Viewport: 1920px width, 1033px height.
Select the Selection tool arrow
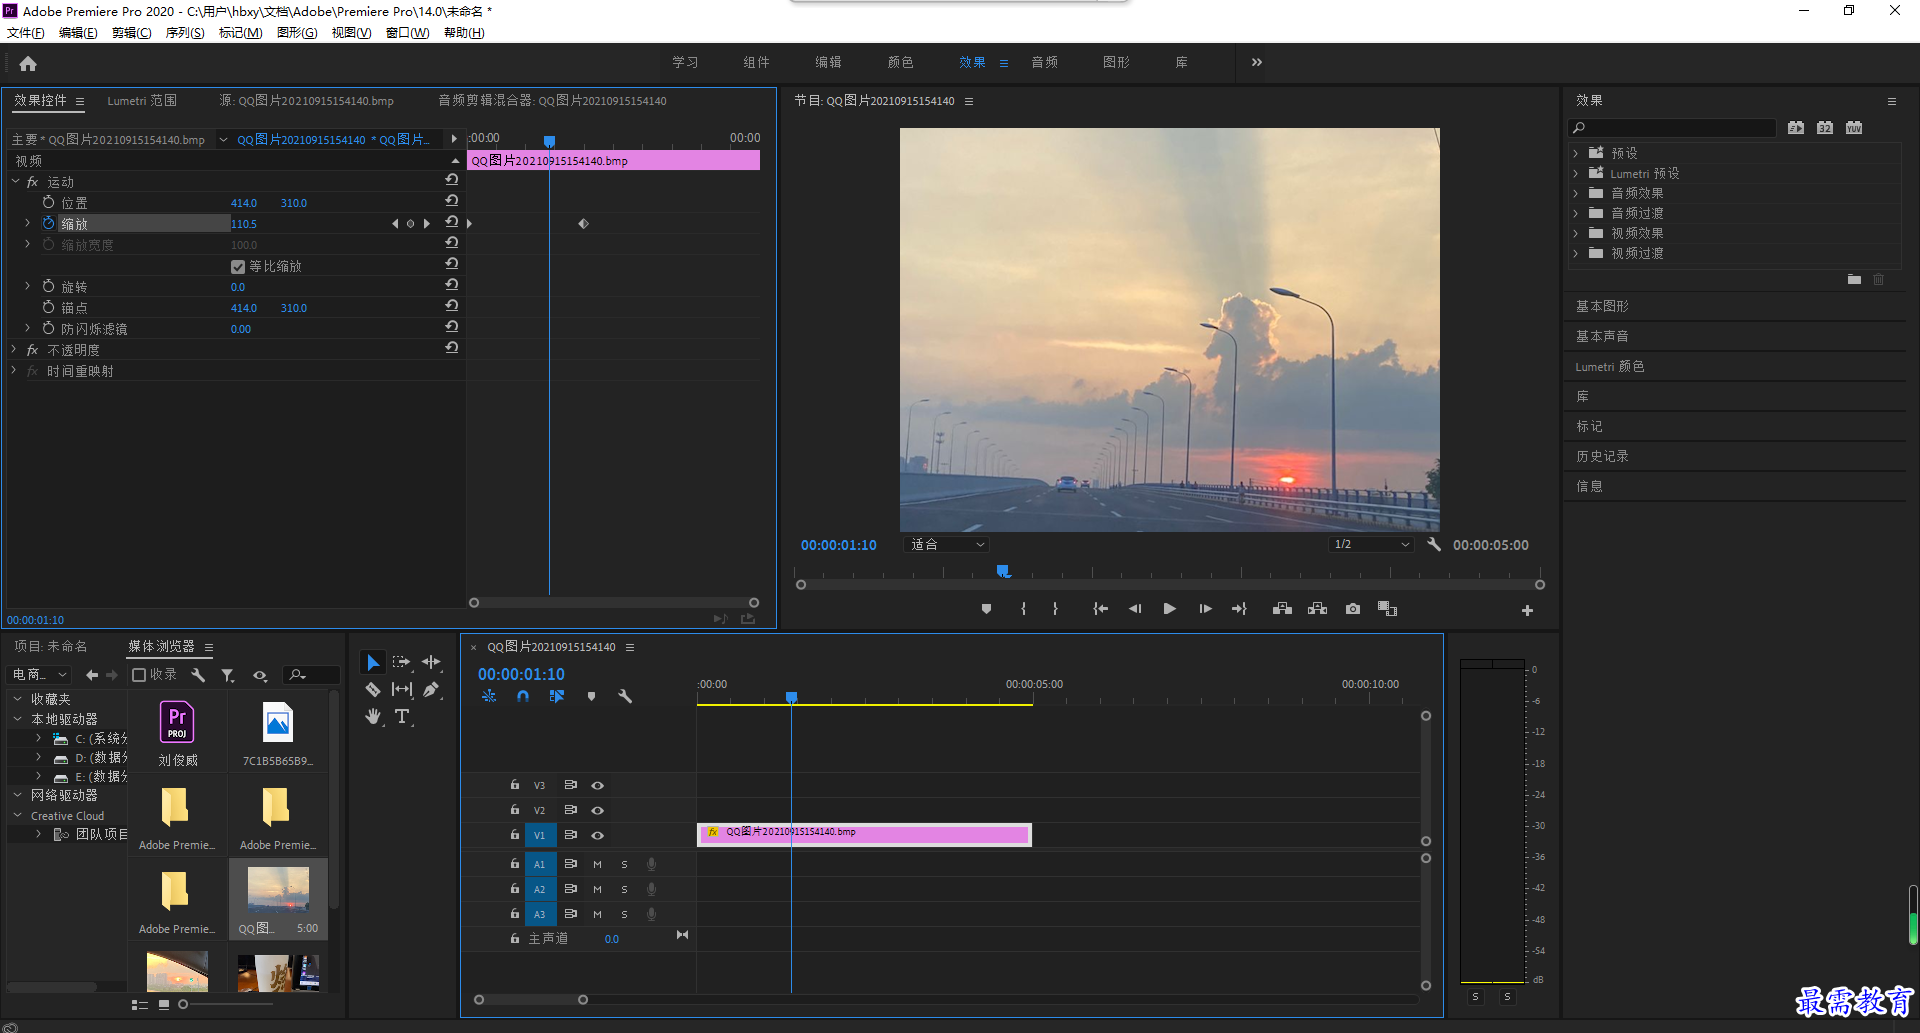tap(372, 663)
